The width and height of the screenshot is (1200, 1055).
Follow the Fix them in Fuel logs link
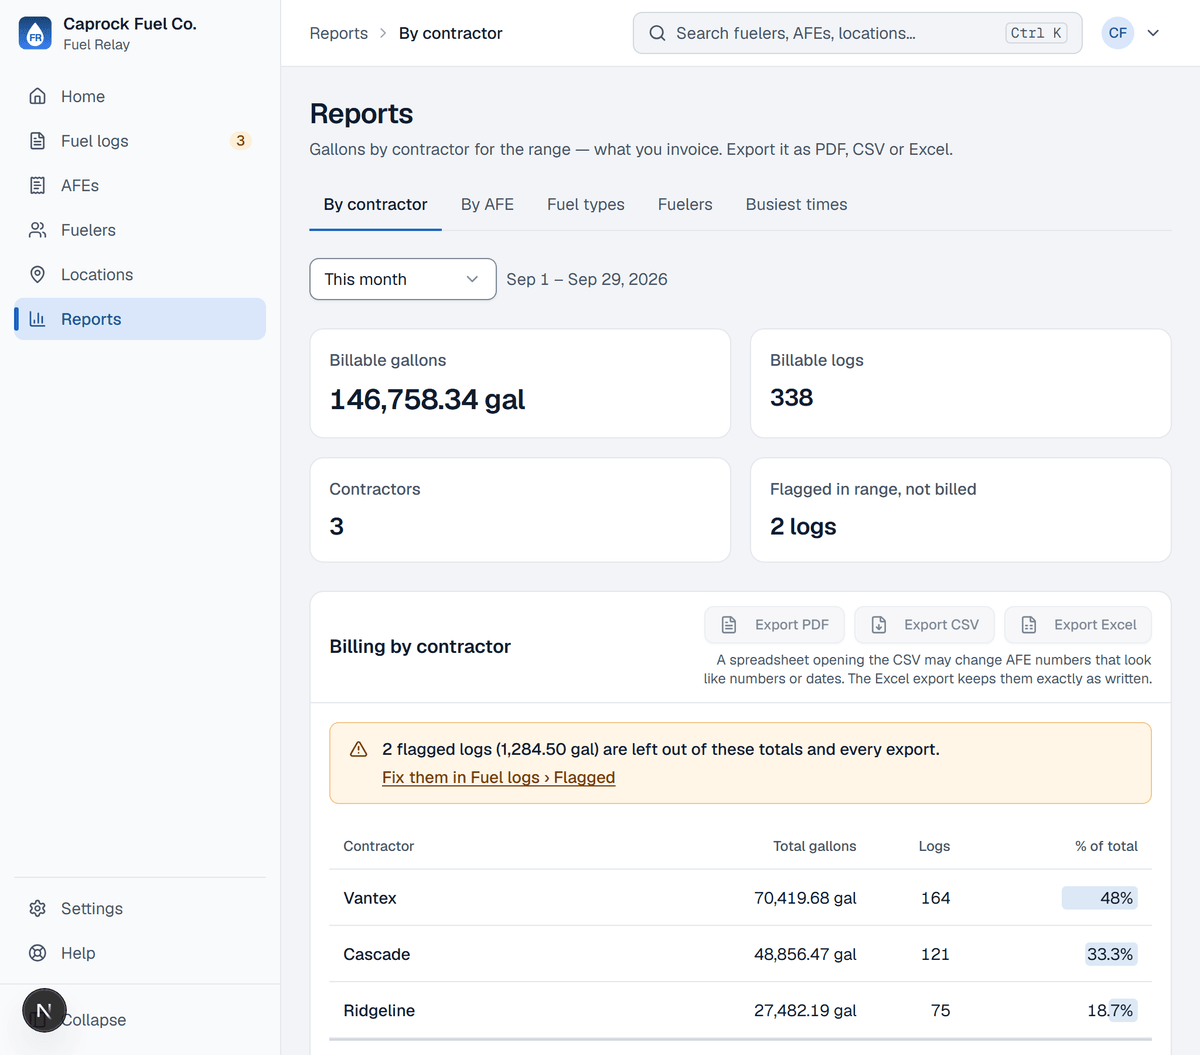pyautogui.click(x=498, y=777)
